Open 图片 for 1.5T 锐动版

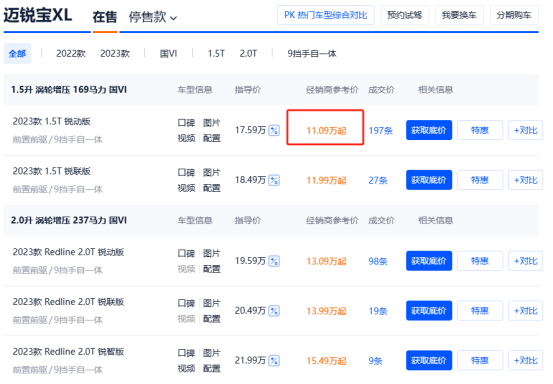[212, 123]
